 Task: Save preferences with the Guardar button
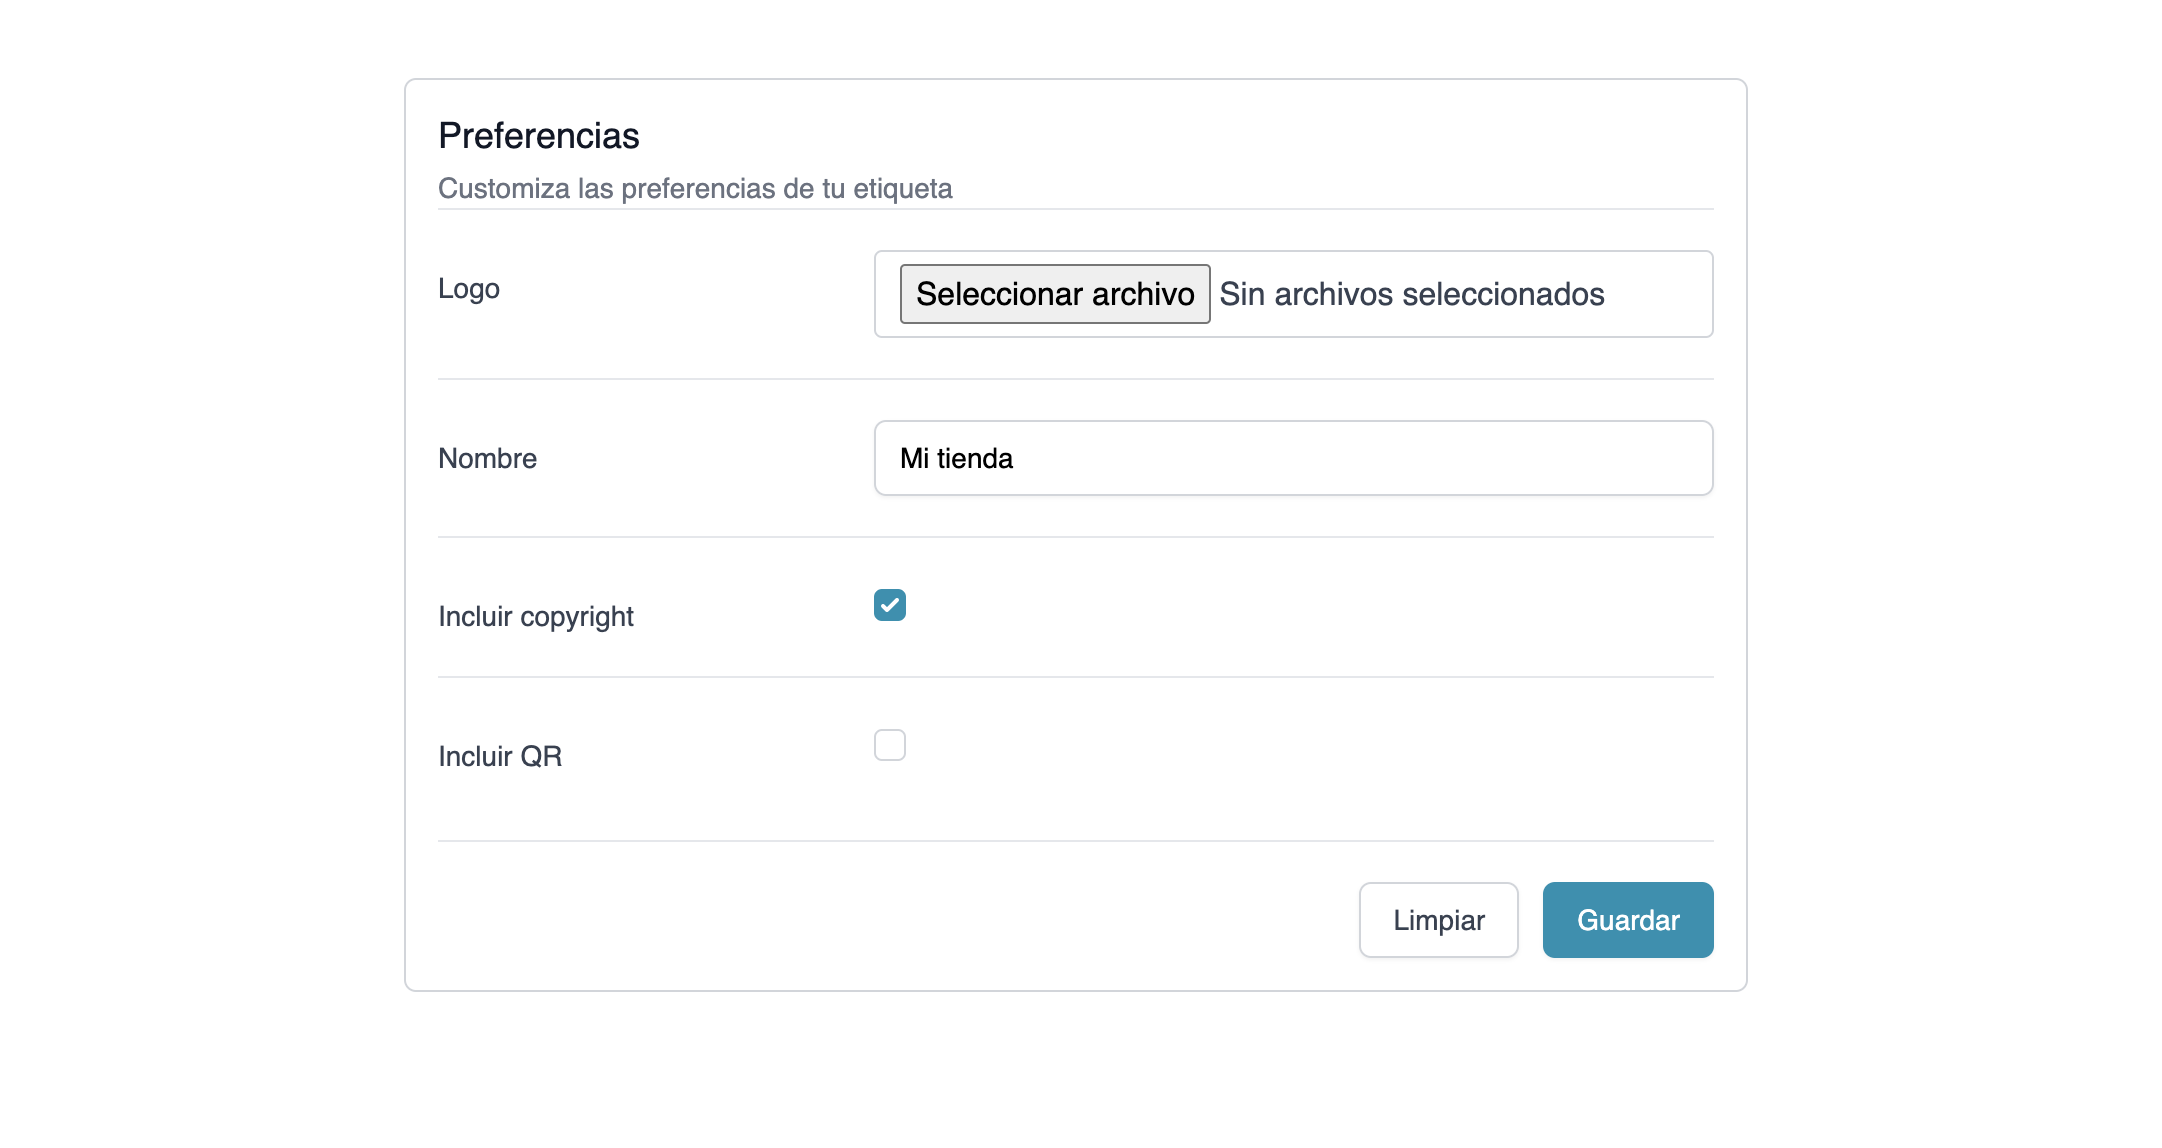pos(1627,920)
